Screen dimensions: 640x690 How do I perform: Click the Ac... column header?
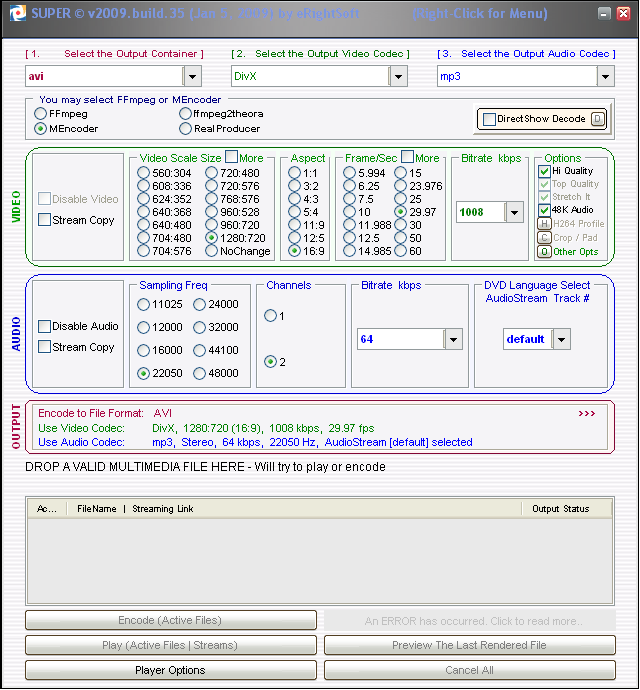(47, 509)
